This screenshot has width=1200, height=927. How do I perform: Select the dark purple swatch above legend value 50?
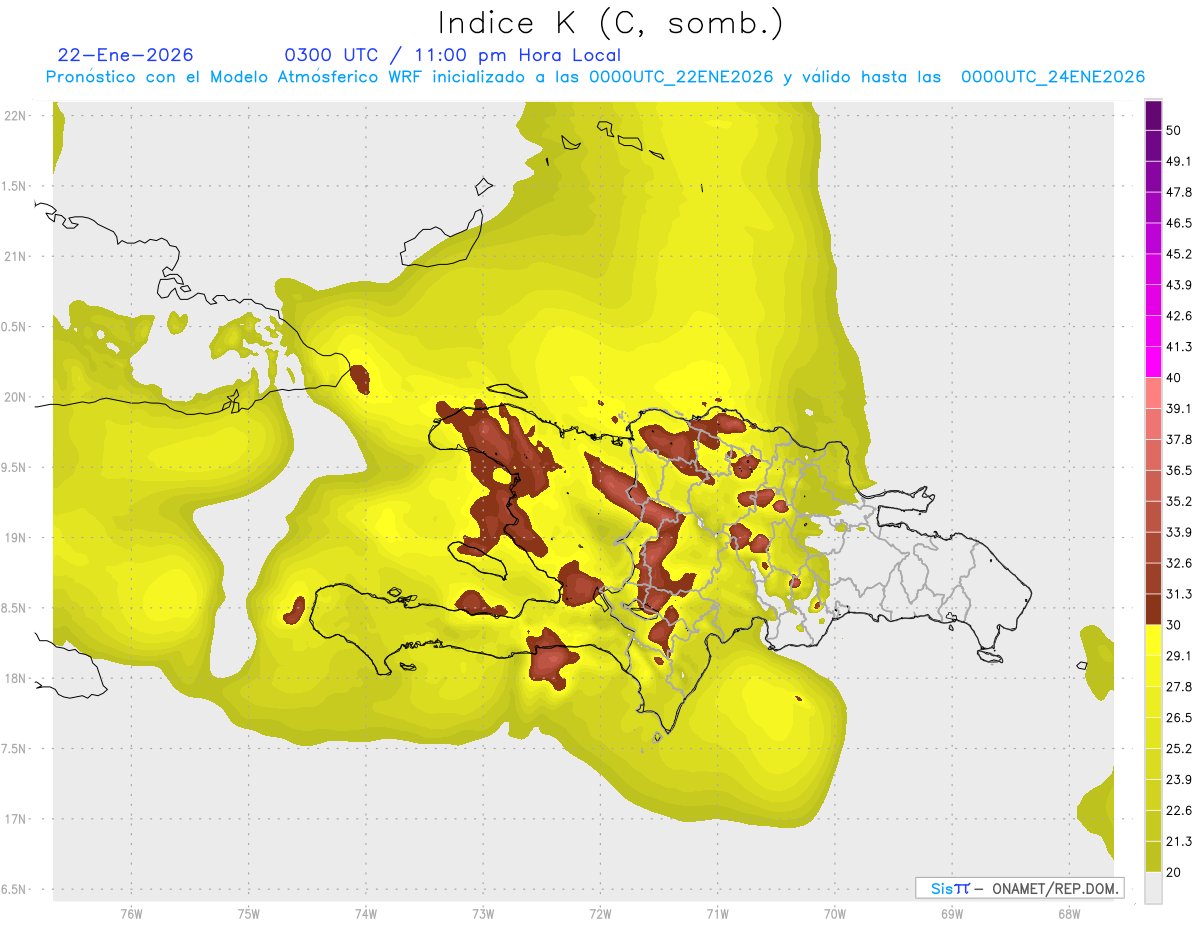1153,115
